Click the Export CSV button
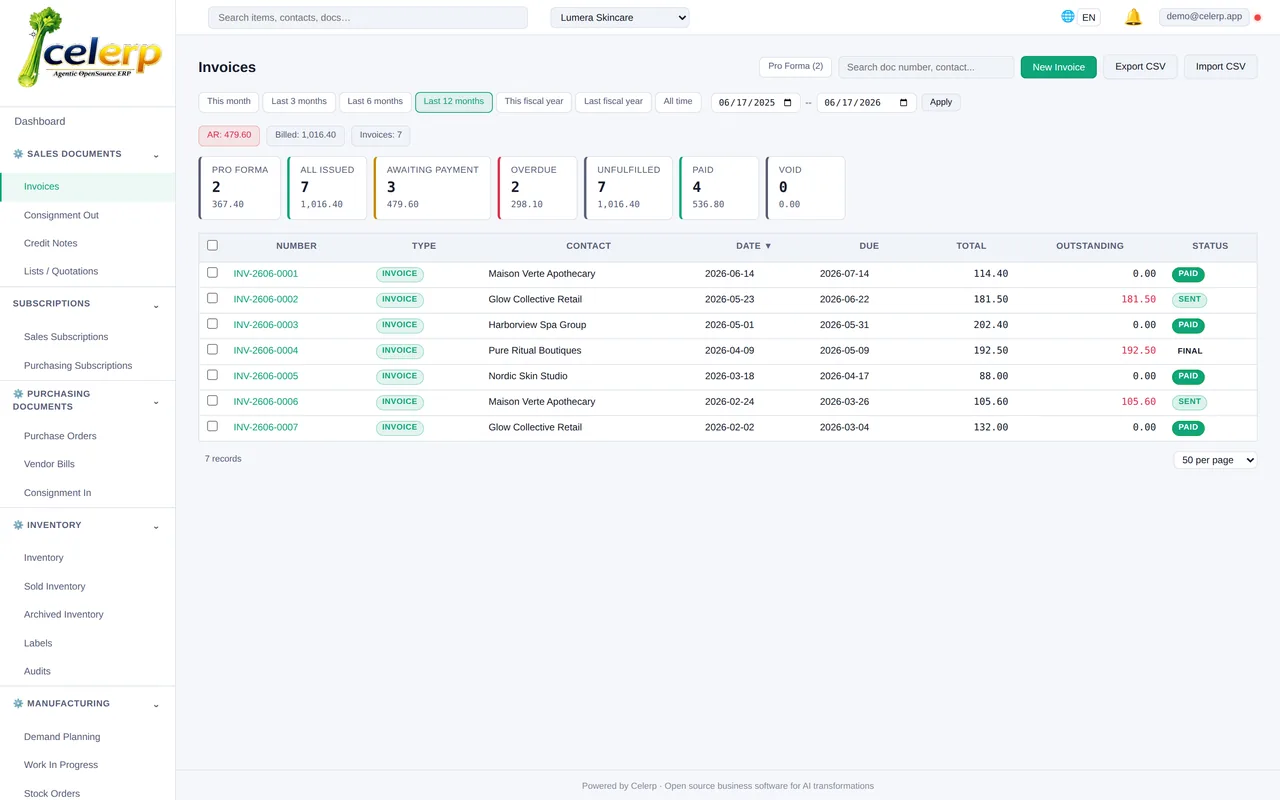This screenshot has height=800, width=1280. 1140,67
